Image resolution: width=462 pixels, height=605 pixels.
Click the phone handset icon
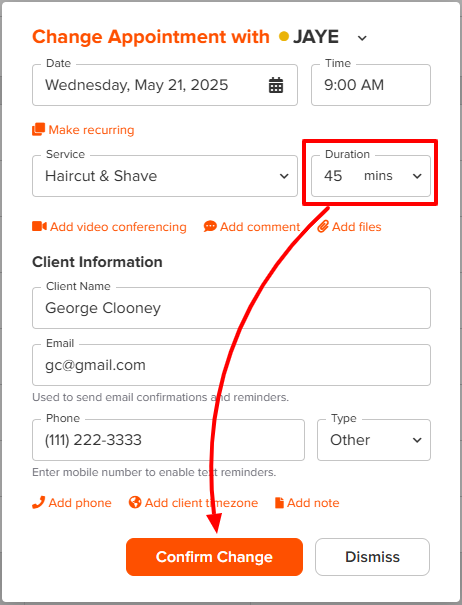pyautogui.click(x=38, y=503)
